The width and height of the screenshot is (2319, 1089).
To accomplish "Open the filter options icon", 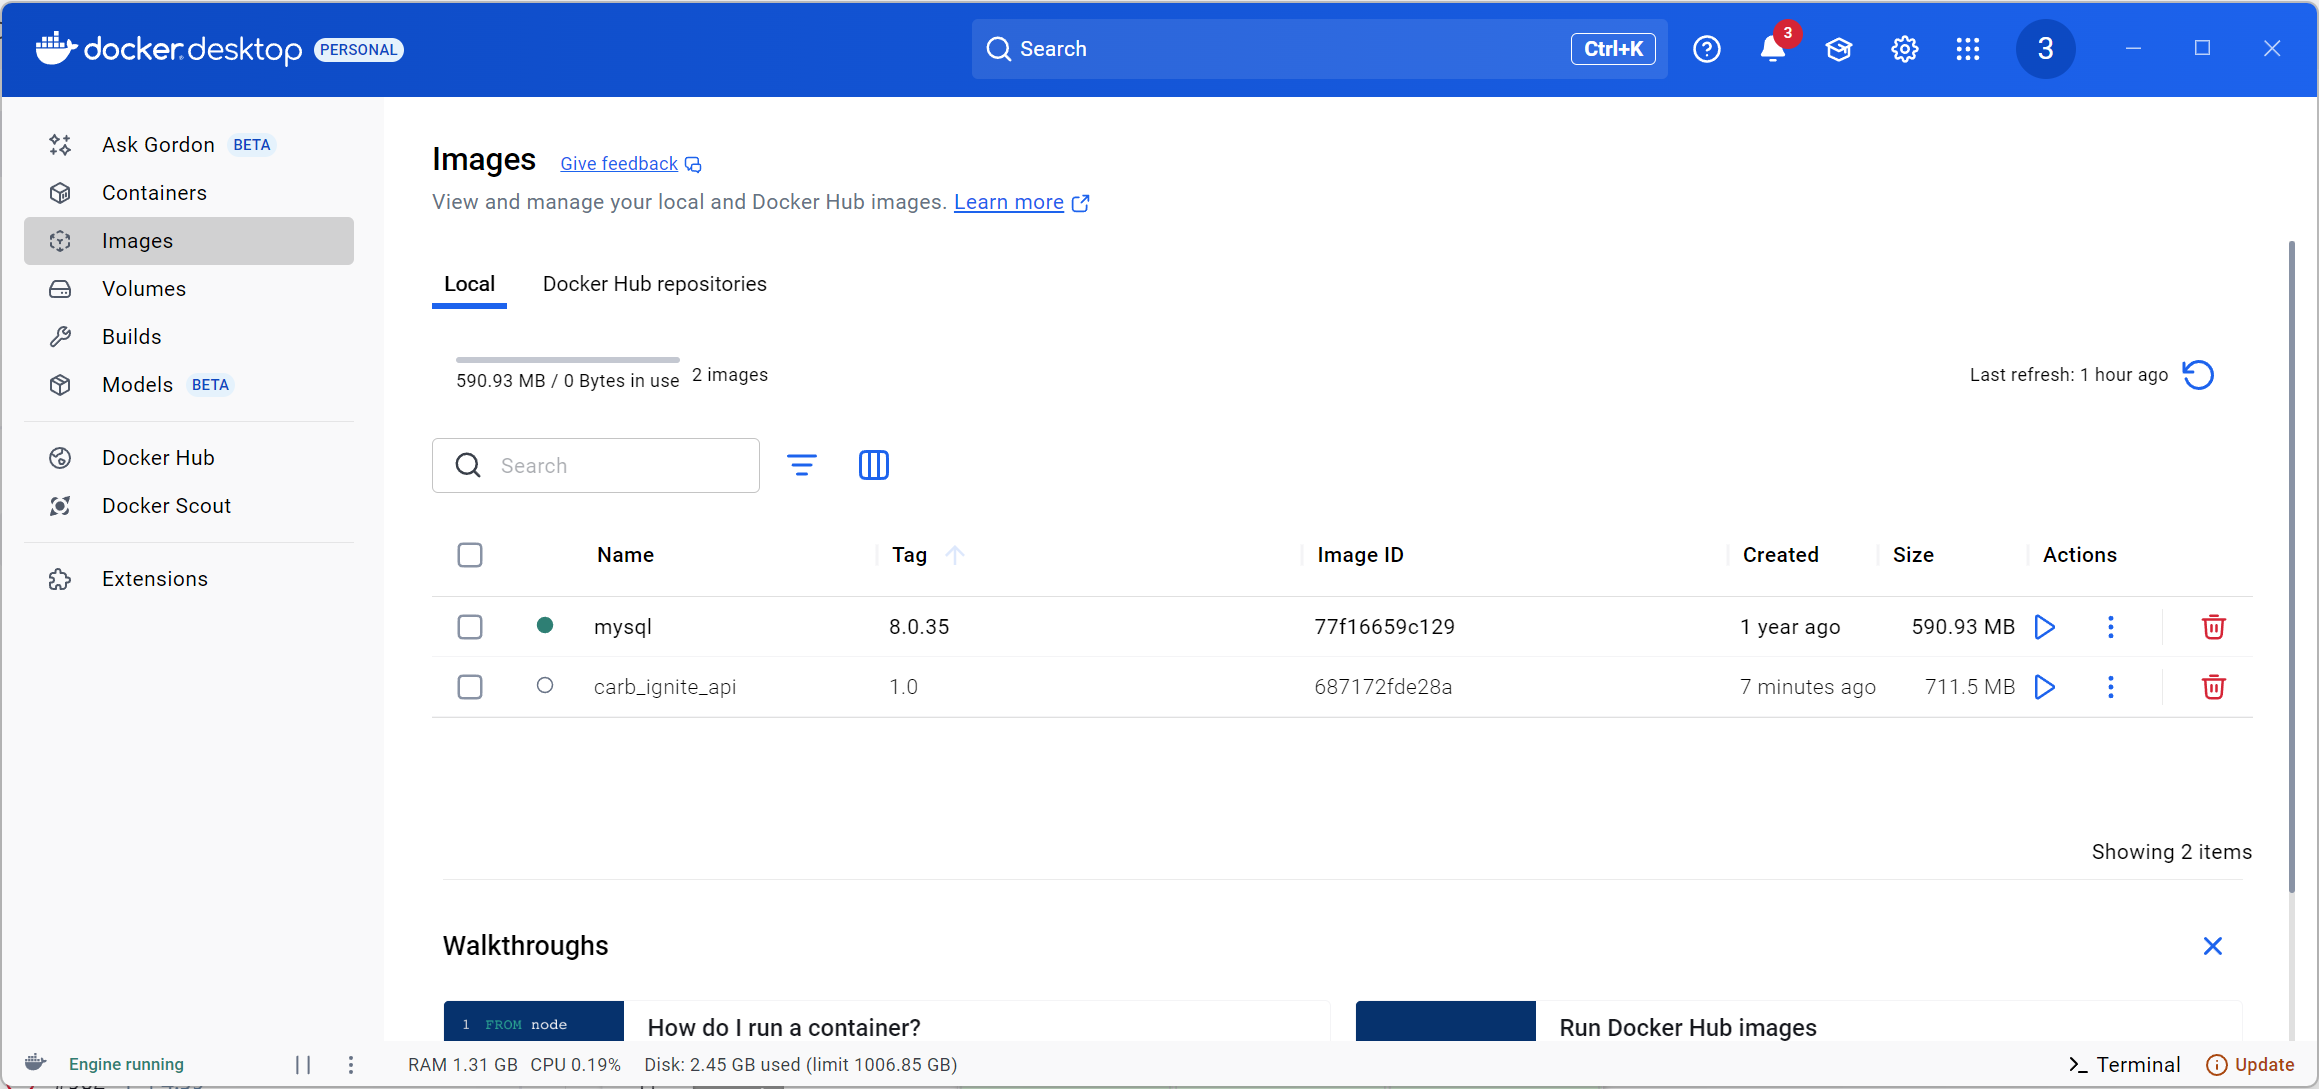I will 801,465.
